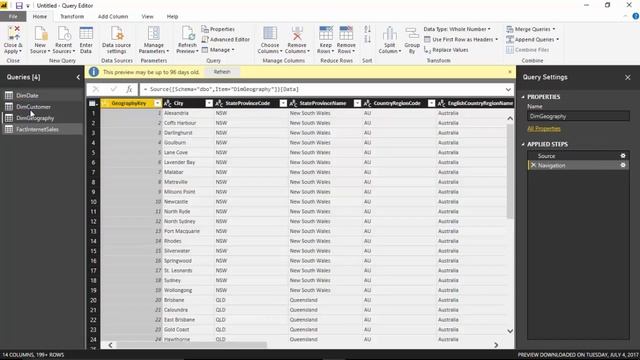The image size is (640, 360).
Task: Select the DimGeography query
Action: 42,118
